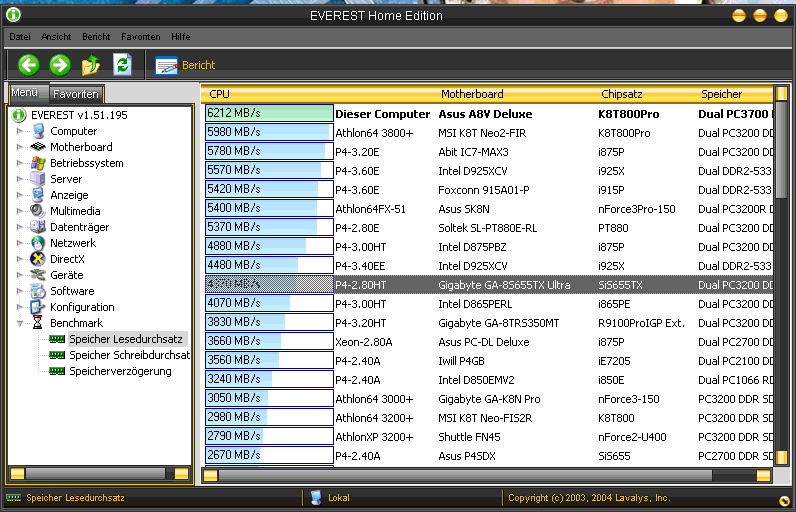Select the Software disc icon

(x=38, y=291)
